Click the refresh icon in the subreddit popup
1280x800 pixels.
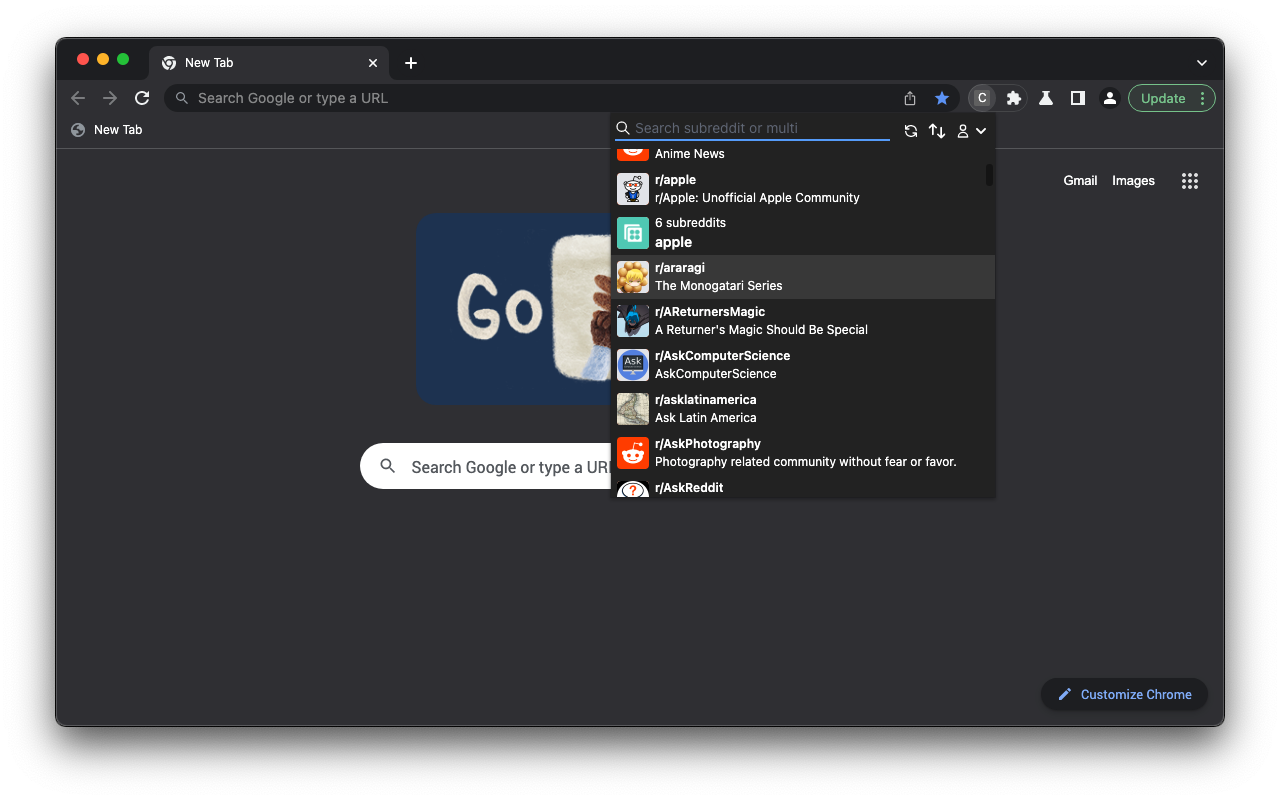(x=911, y=131)
